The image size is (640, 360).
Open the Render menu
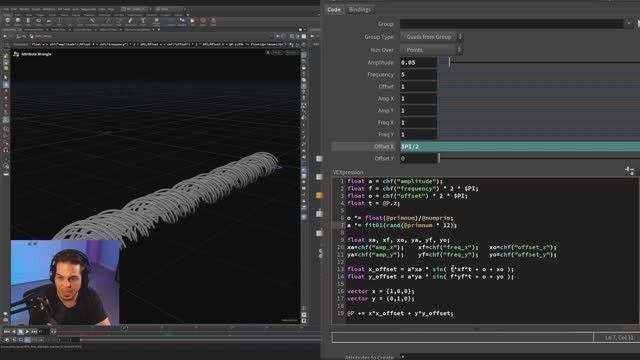(24, 9)
